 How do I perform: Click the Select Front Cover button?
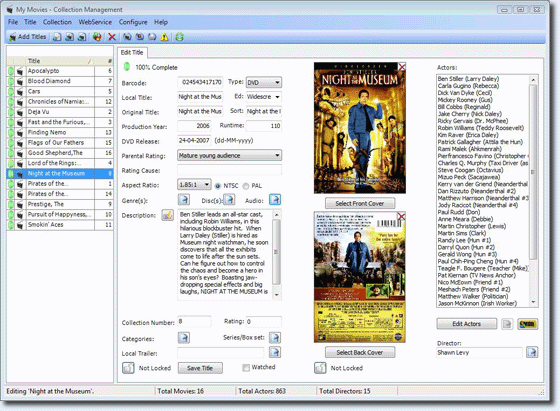(360, 203)
